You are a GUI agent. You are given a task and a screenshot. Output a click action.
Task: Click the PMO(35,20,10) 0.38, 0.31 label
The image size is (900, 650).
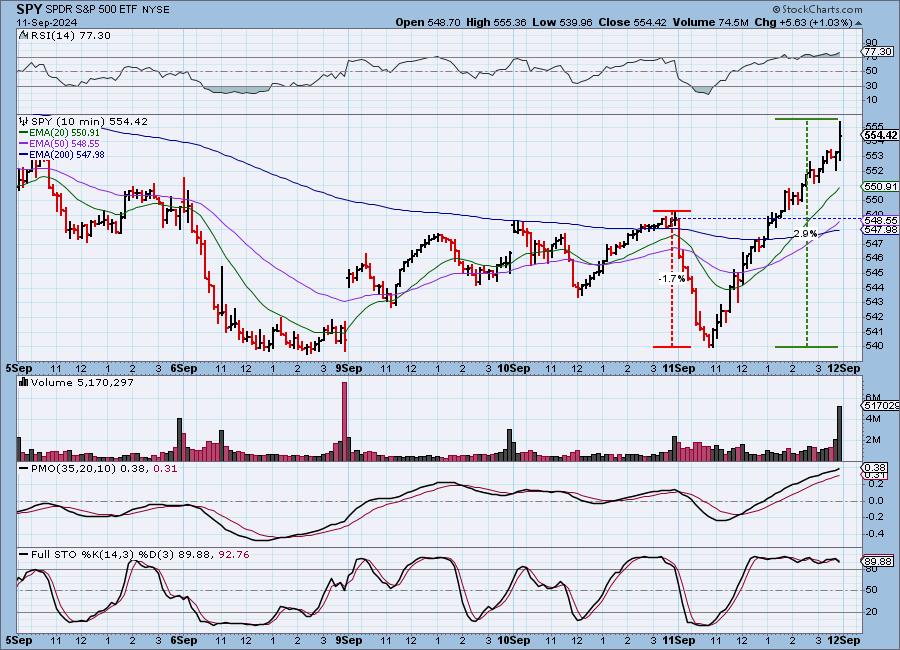tap(104, 469)
